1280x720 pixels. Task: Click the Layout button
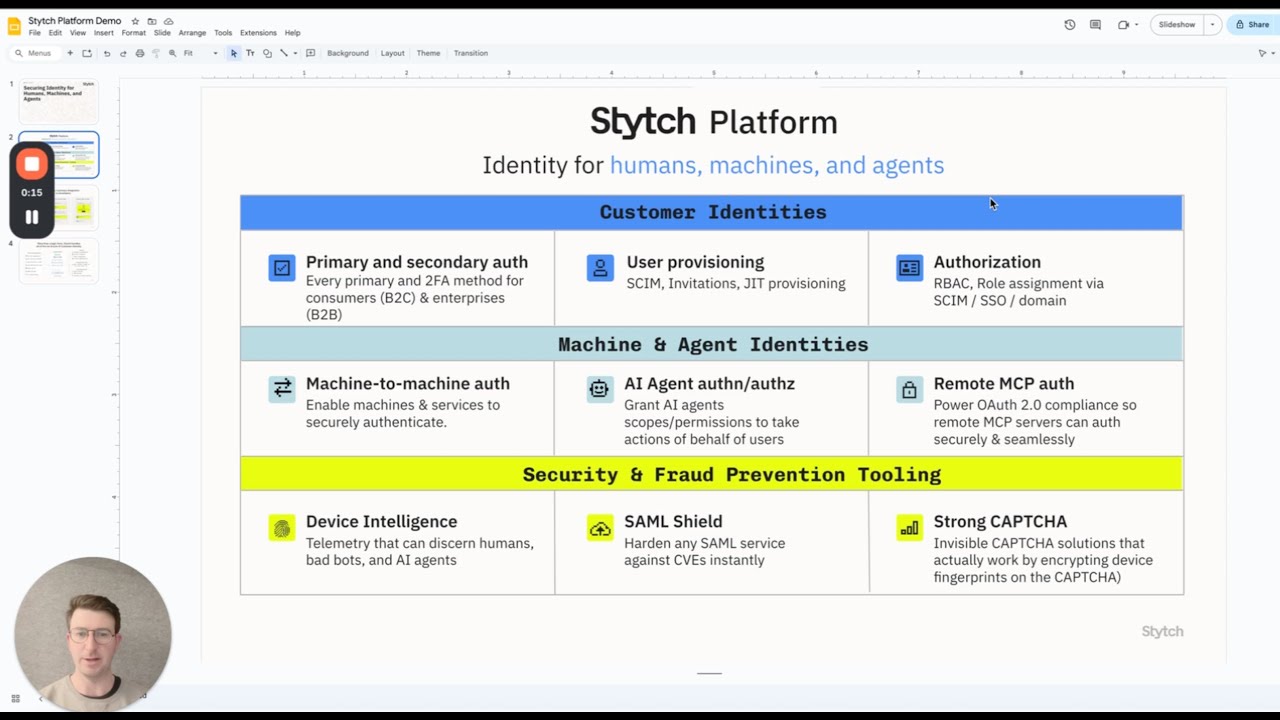[393, 53]
